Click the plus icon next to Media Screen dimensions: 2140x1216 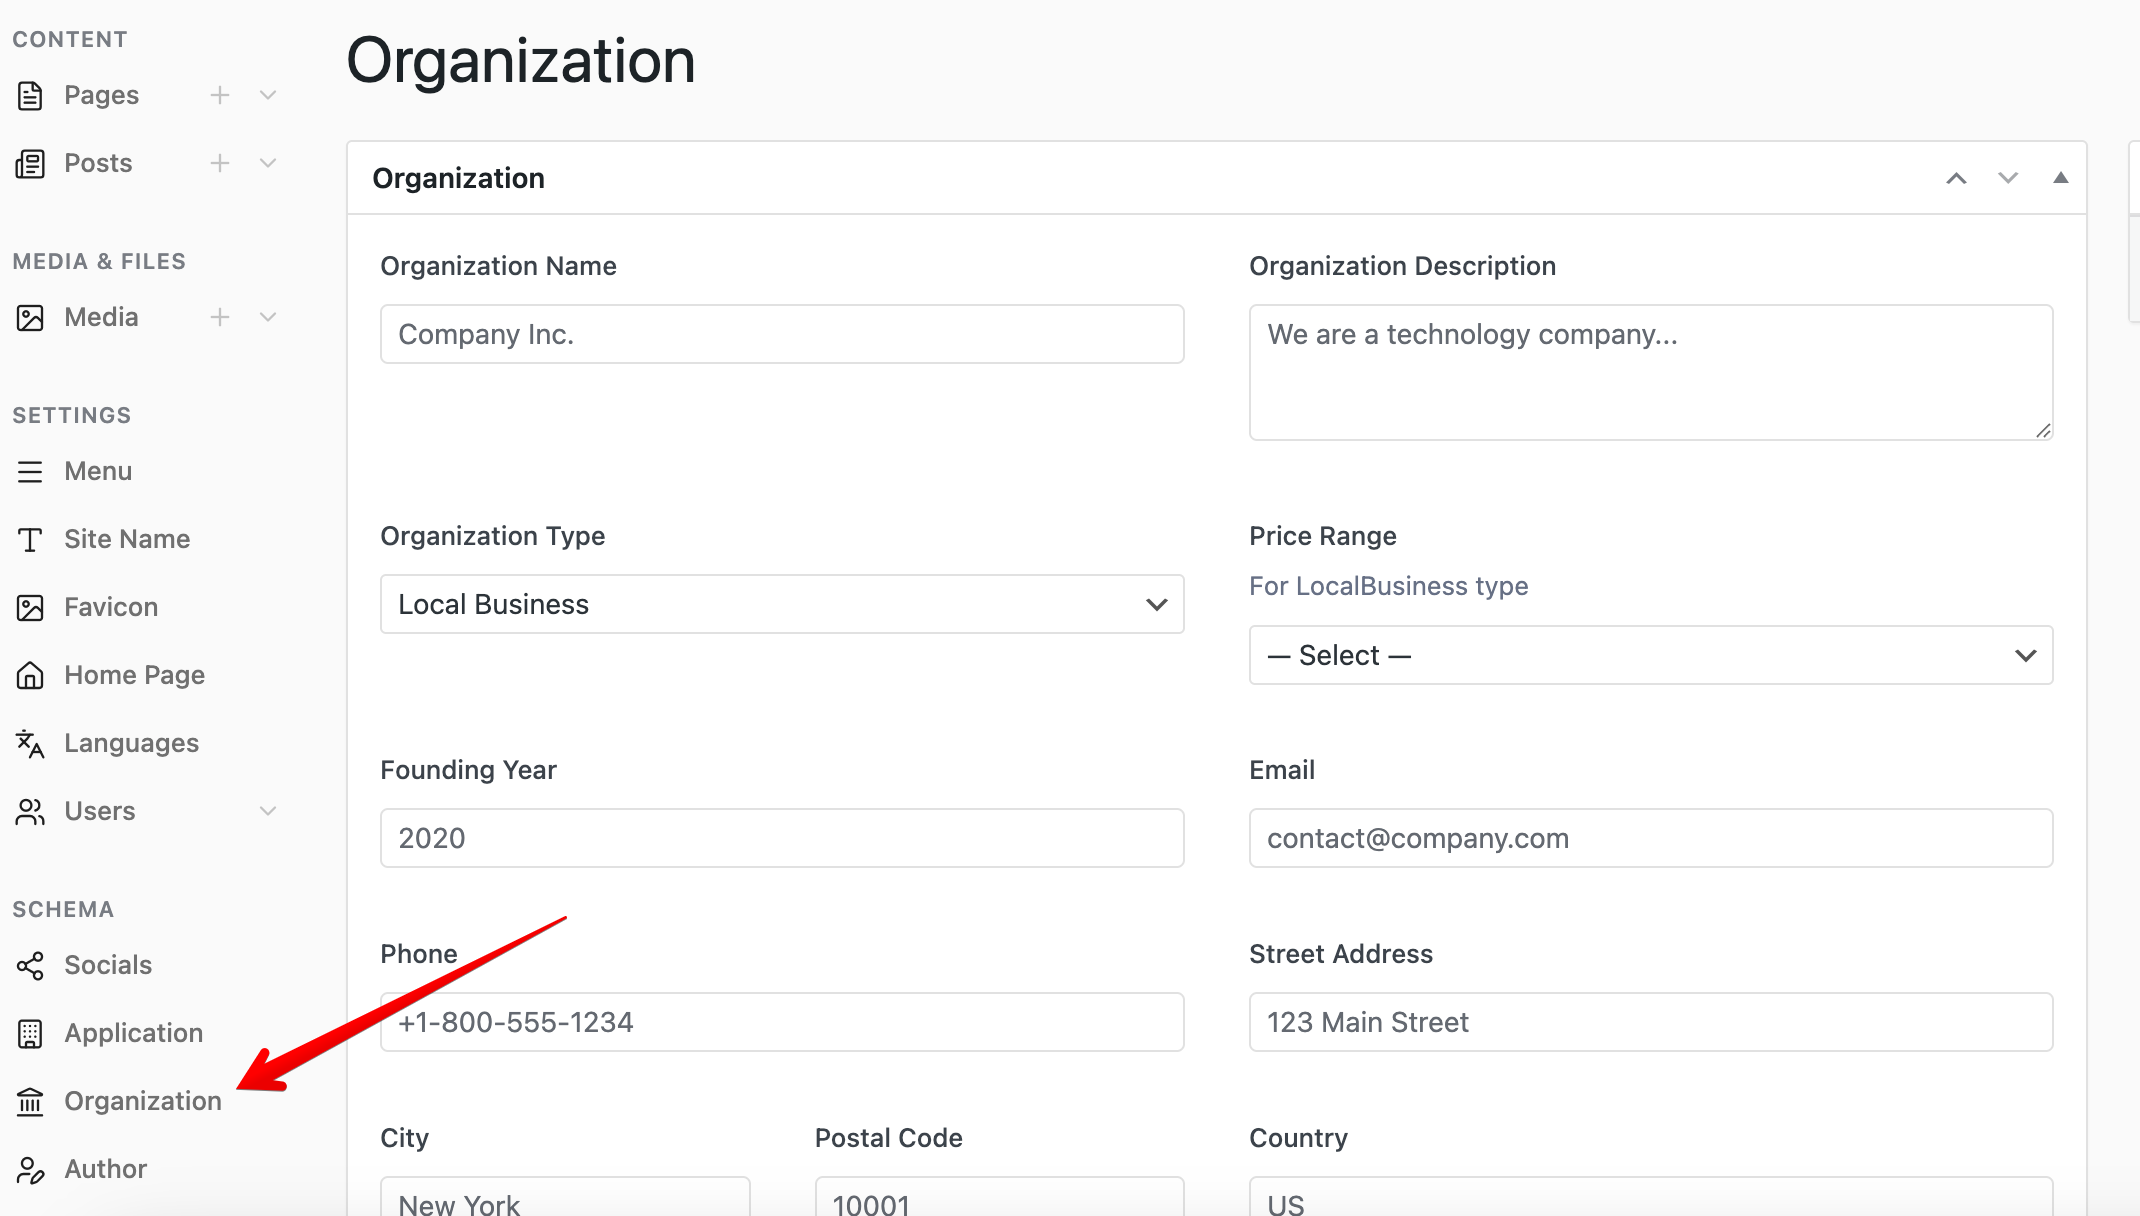220,317
